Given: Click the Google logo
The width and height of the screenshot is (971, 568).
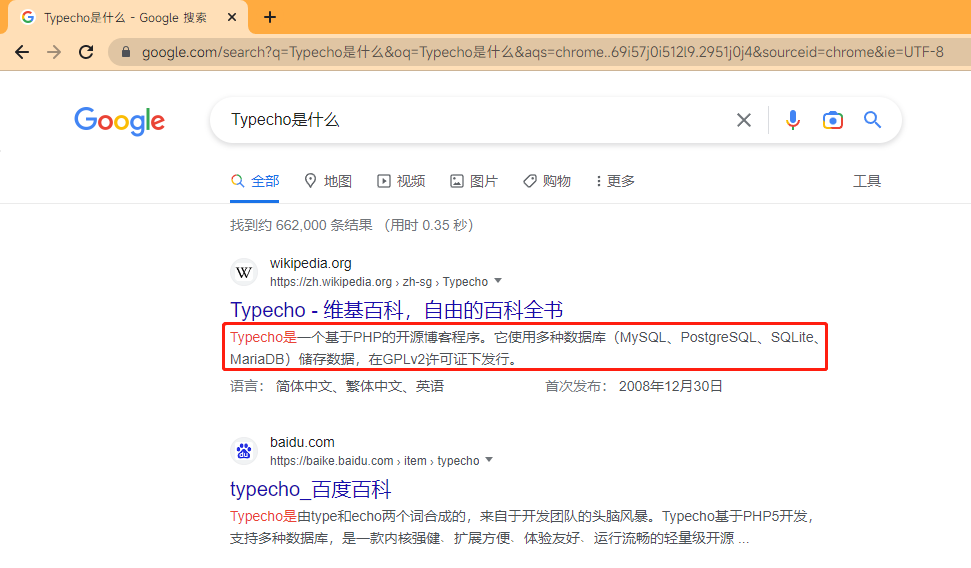Looking at the screenshot, I should (119, 121).
